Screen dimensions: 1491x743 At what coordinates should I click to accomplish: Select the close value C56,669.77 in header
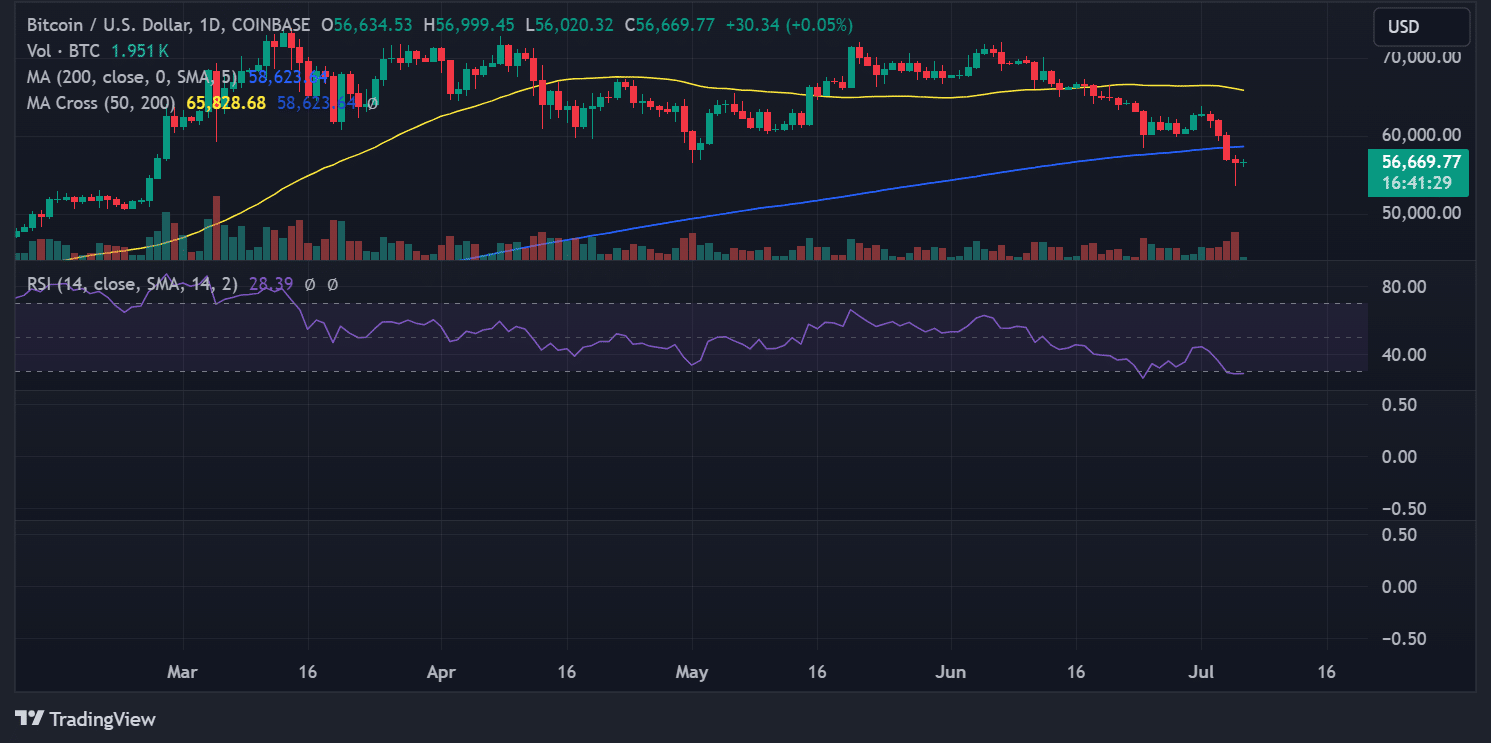669,25
